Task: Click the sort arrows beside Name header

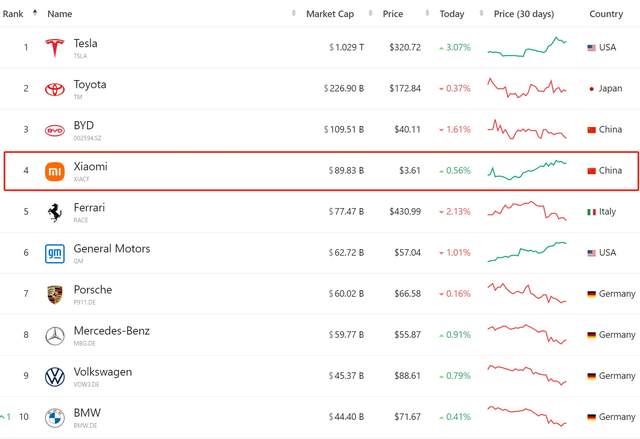Action: [293, 13]
